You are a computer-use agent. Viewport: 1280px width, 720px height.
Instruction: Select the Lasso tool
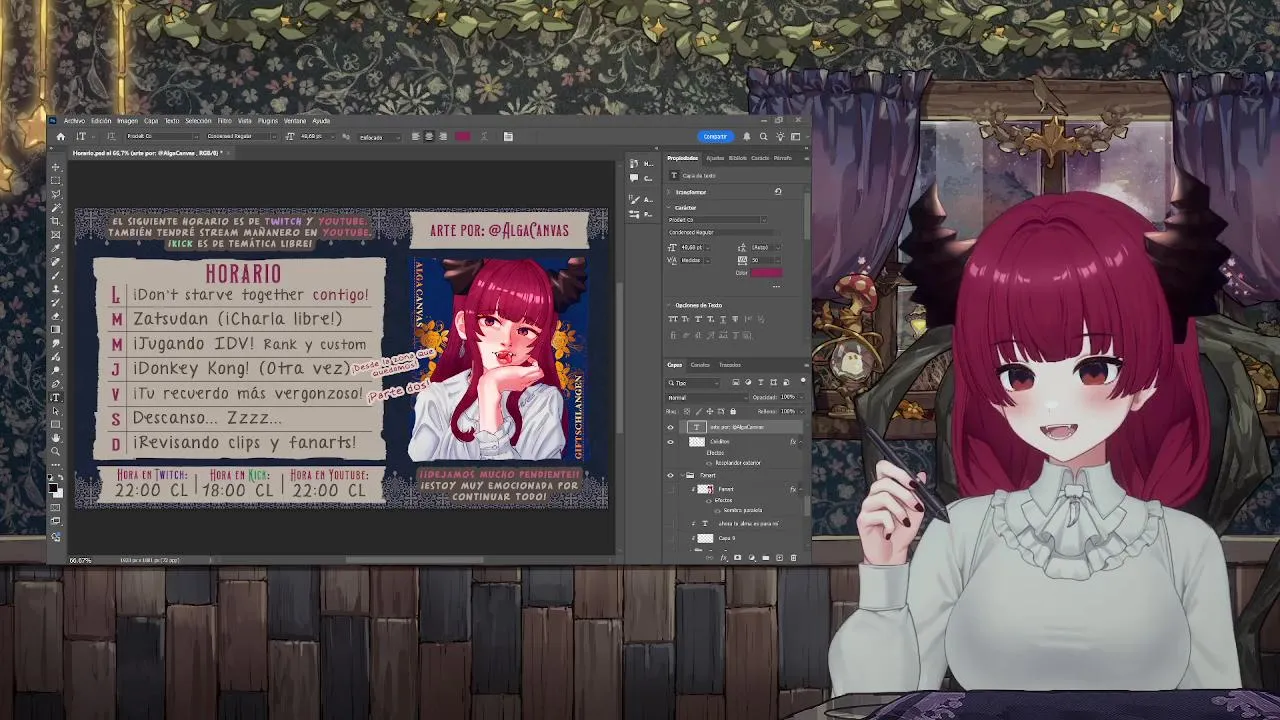[56, 194]
